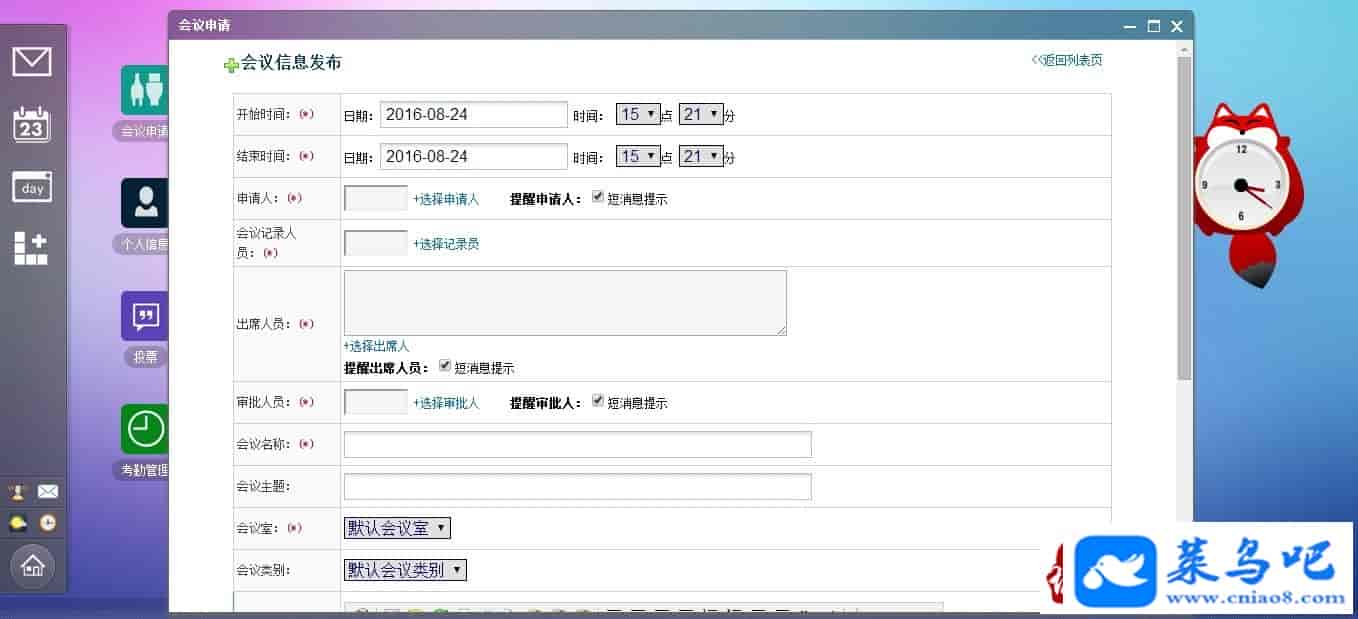Screen dimensions: 1358x619
Task: Click the 会议信息发布 heading text
Action: [x=291, y=63]
